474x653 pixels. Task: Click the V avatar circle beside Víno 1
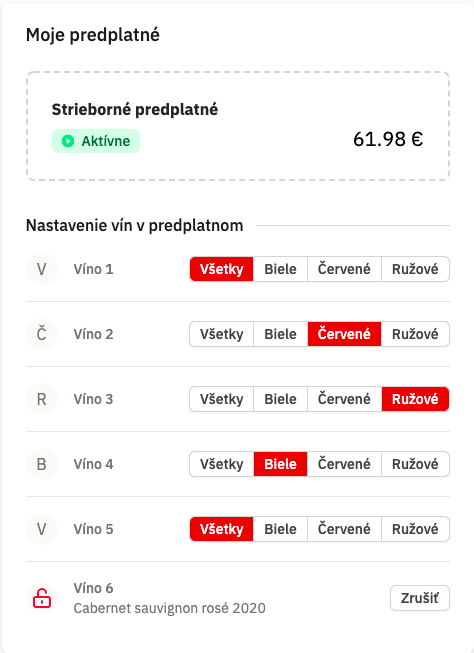pyautogui.click(x=42, y=269)
